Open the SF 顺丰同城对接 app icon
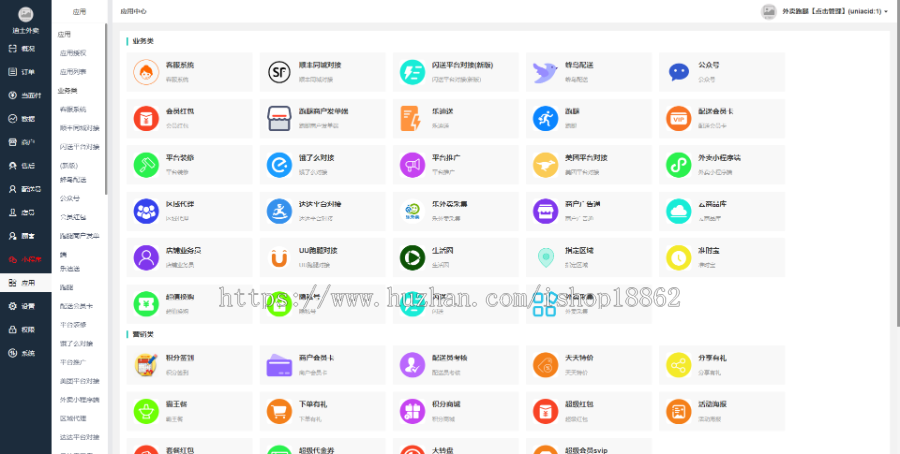The image size is (900, 454). [280, 72]
